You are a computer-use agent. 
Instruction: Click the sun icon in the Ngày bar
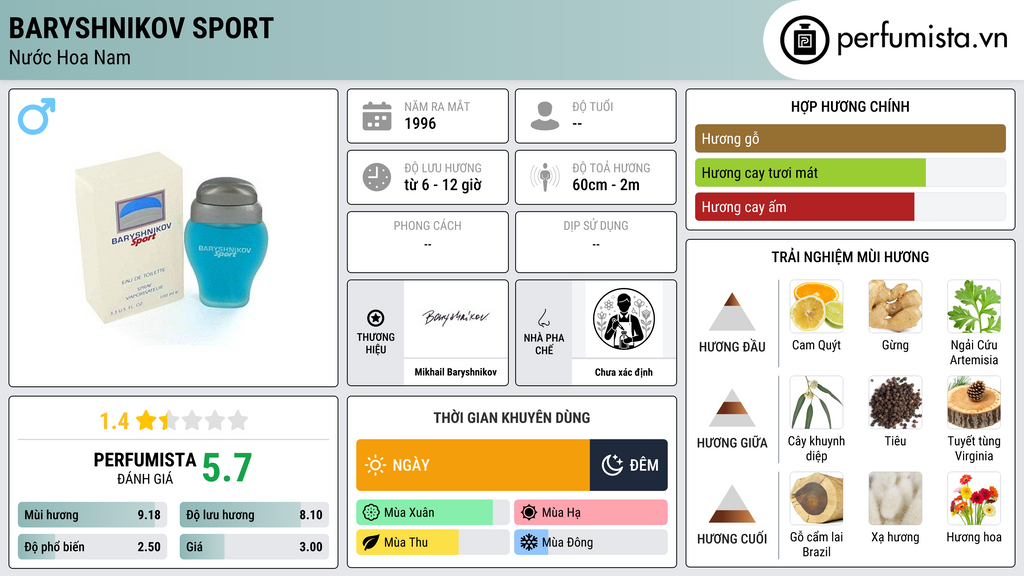pos(376,465)
